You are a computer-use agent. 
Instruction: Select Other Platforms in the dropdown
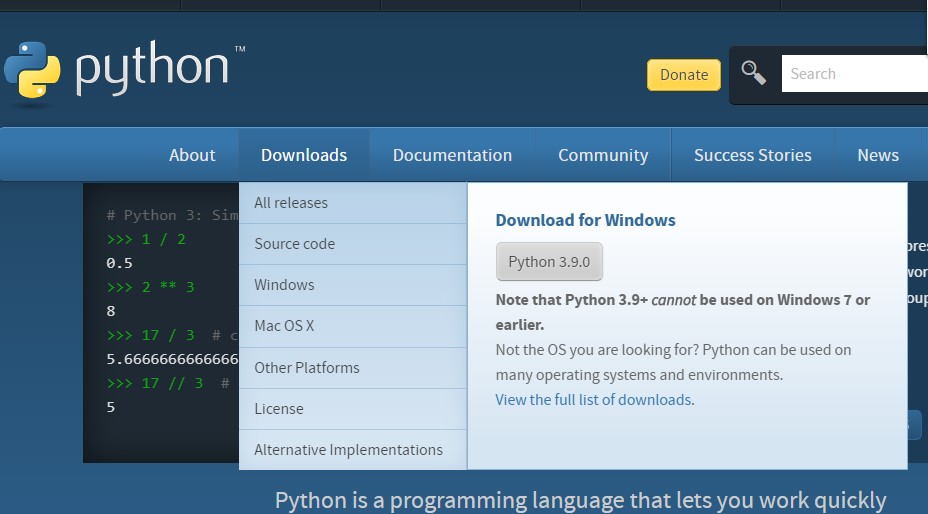pos(307,368)
